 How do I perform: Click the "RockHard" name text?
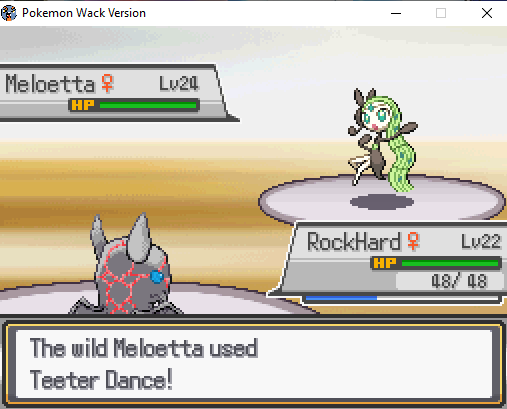pos(353,241)
